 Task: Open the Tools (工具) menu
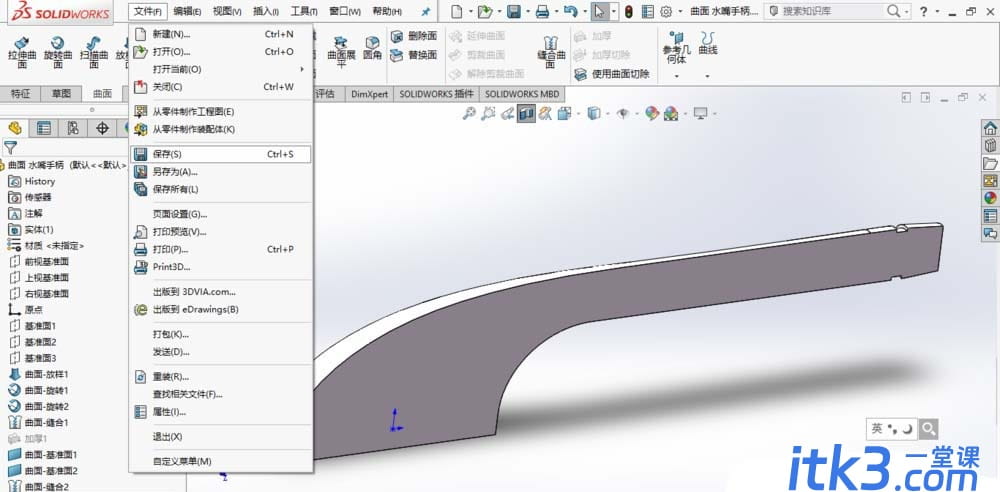304,11
